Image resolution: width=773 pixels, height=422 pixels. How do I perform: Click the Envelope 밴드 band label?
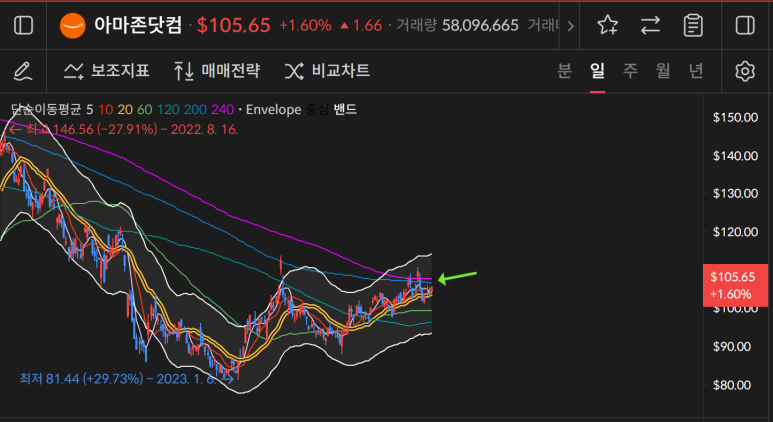tap(345, 109)
